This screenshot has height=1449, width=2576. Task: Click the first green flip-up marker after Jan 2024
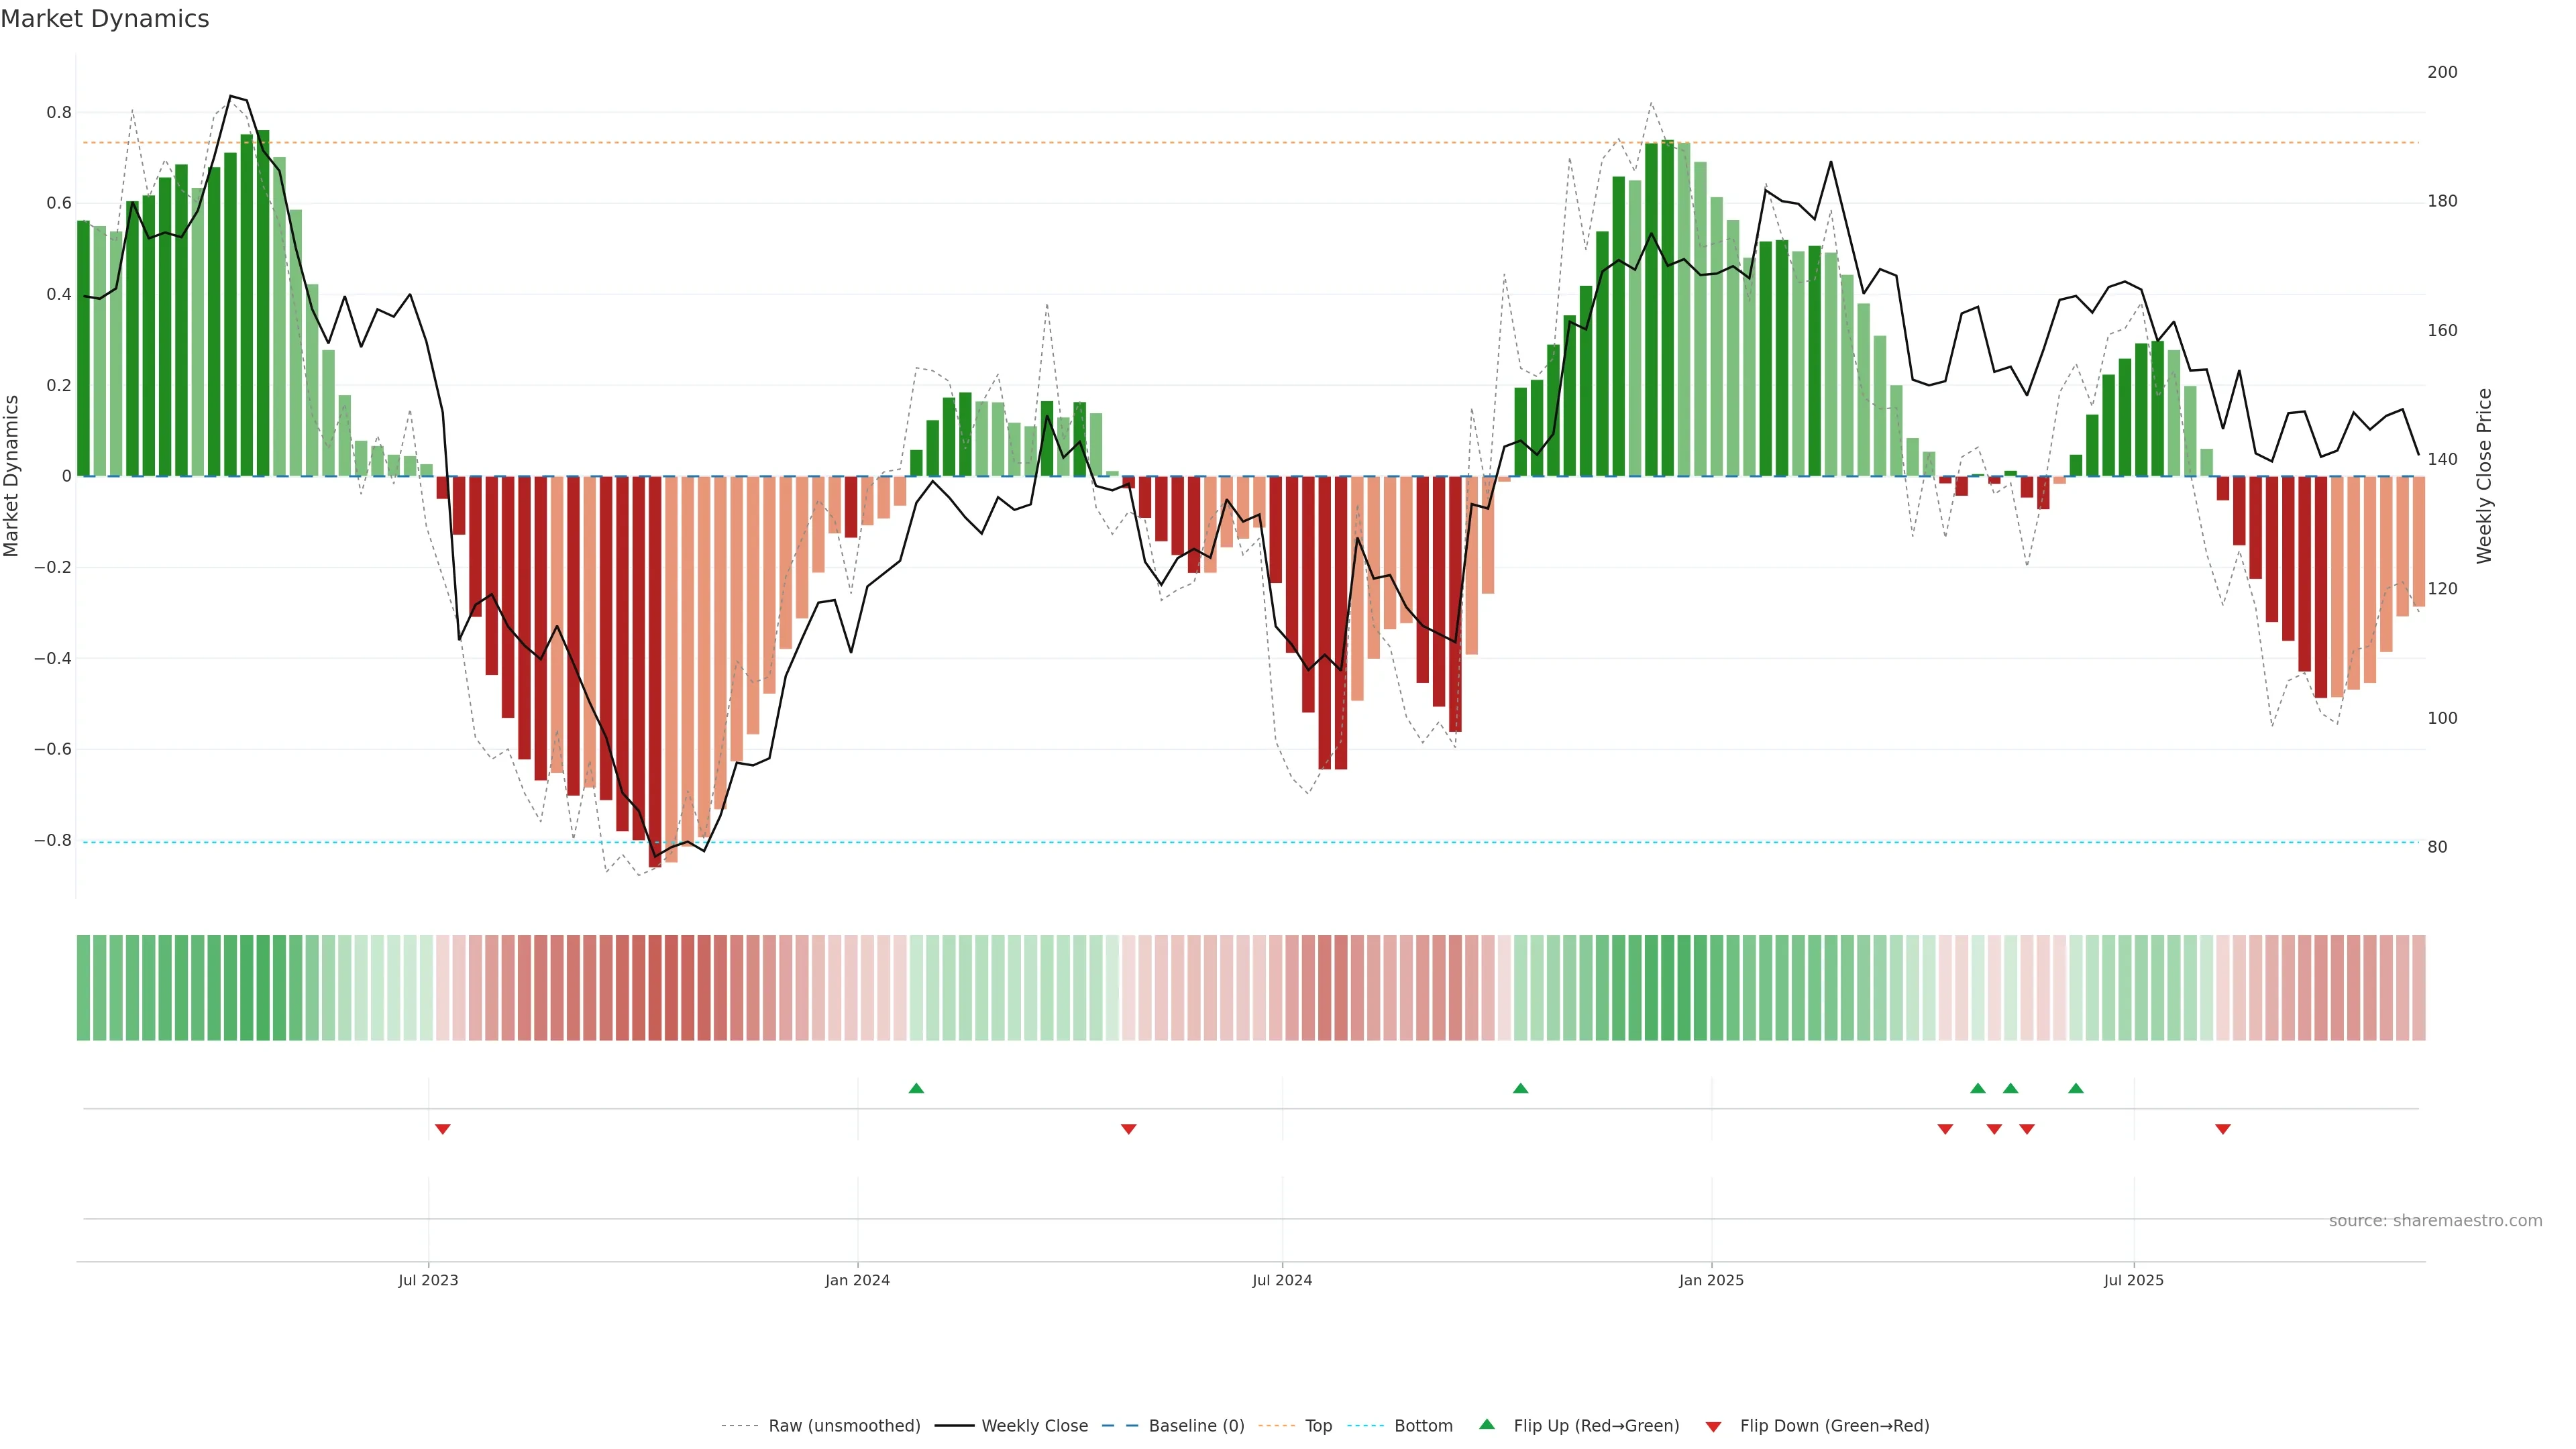[916, 1088]
